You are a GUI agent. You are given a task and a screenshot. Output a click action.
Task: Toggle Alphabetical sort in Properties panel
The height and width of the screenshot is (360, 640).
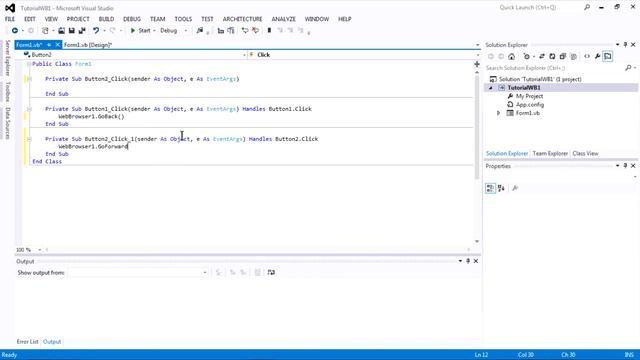point(501,188)
